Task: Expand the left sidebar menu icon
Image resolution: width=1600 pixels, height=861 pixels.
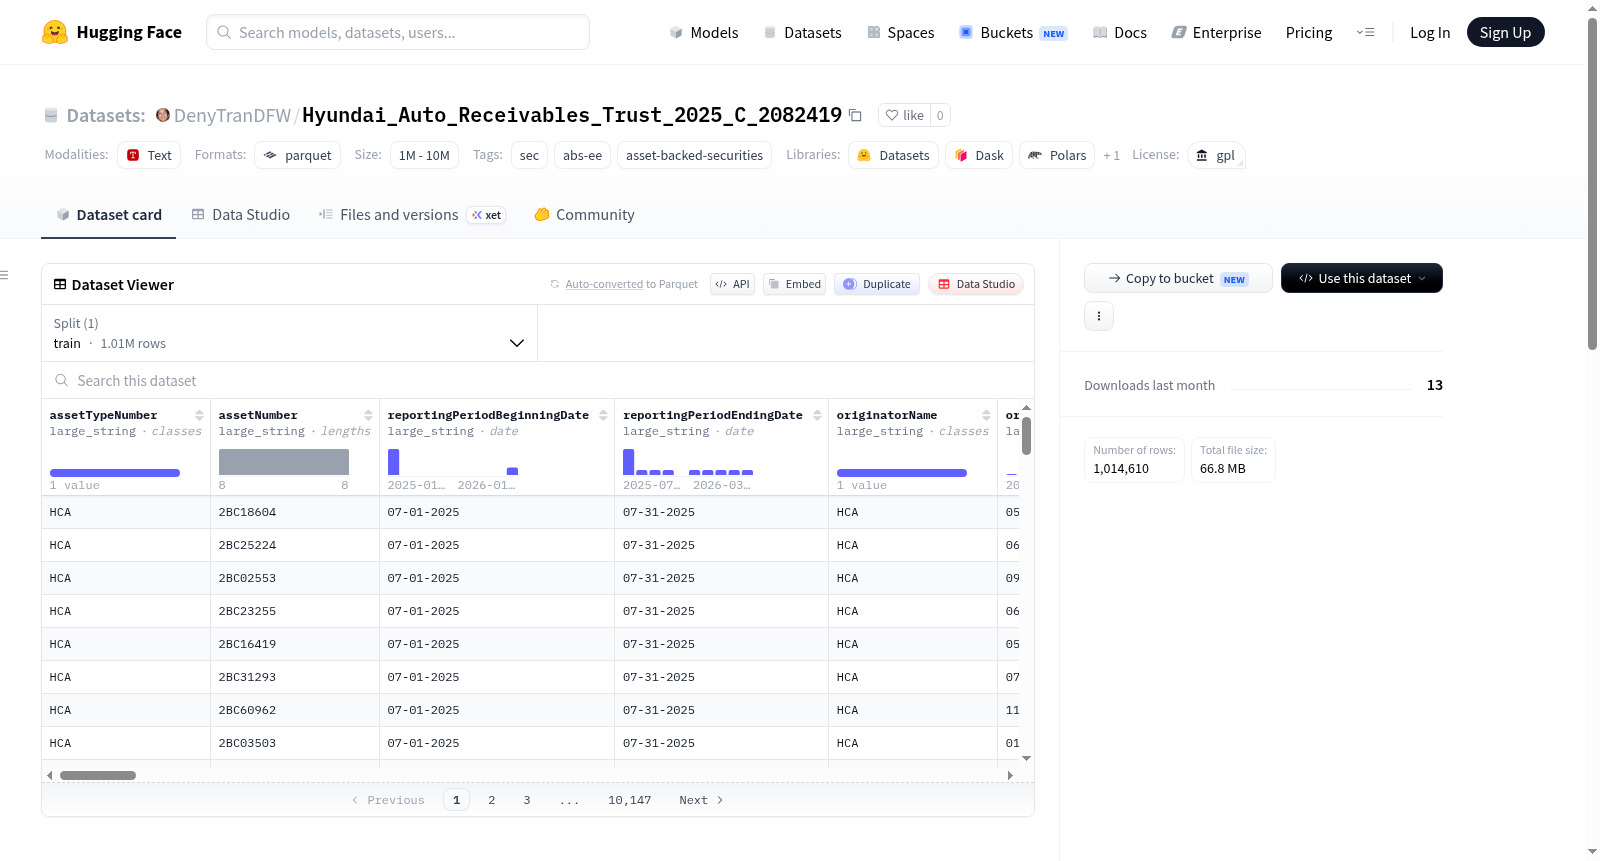Action: 4,275
